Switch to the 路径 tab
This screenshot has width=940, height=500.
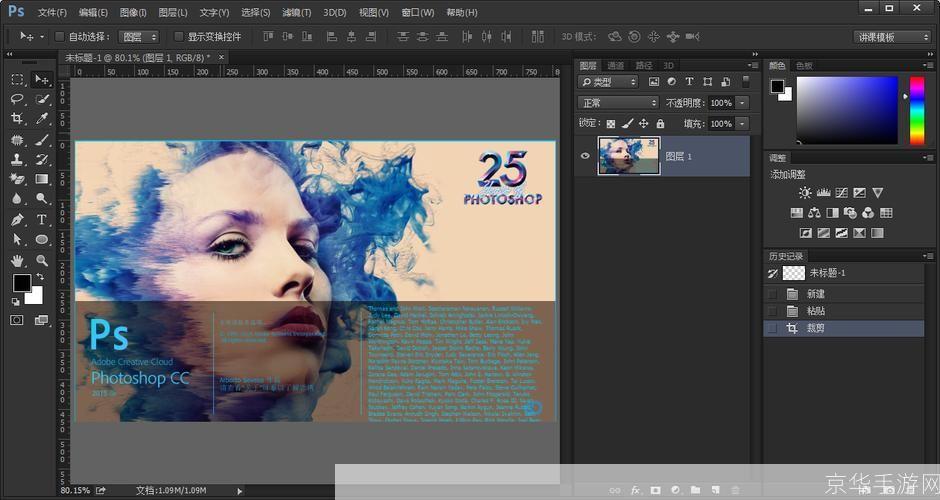click(x=644, y=65)
